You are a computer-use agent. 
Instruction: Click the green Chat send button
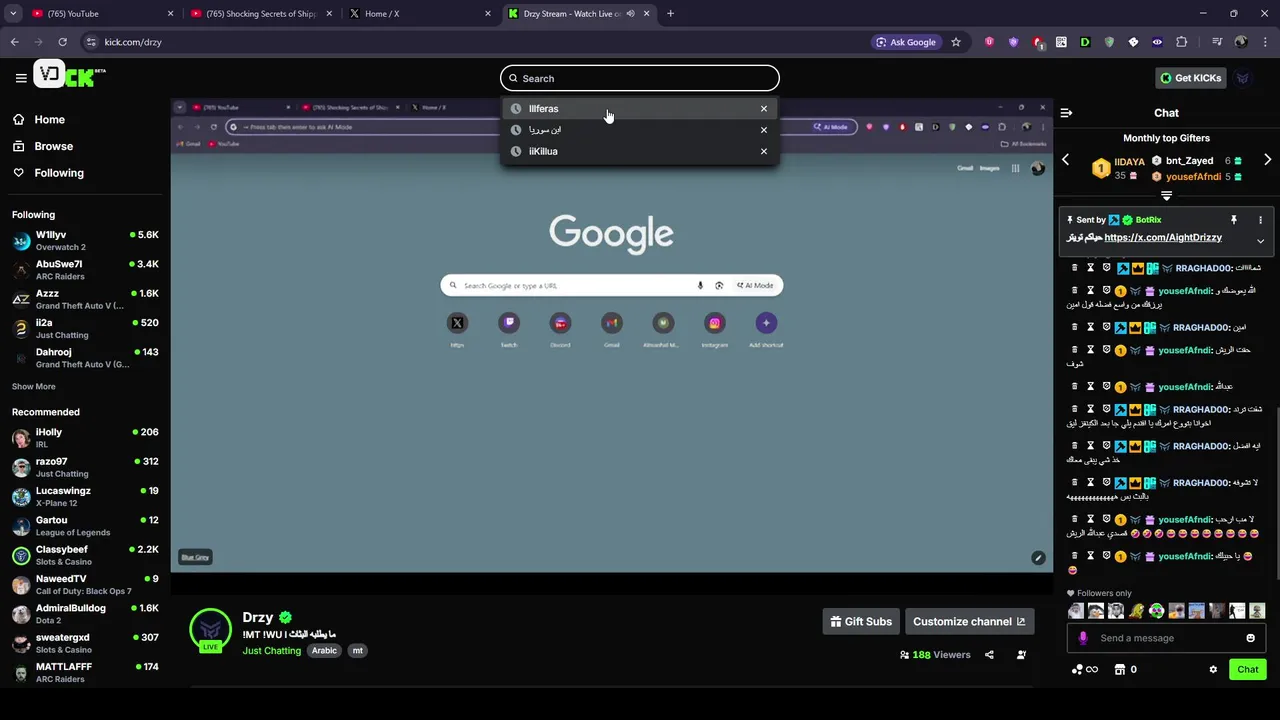(1248, 670)
